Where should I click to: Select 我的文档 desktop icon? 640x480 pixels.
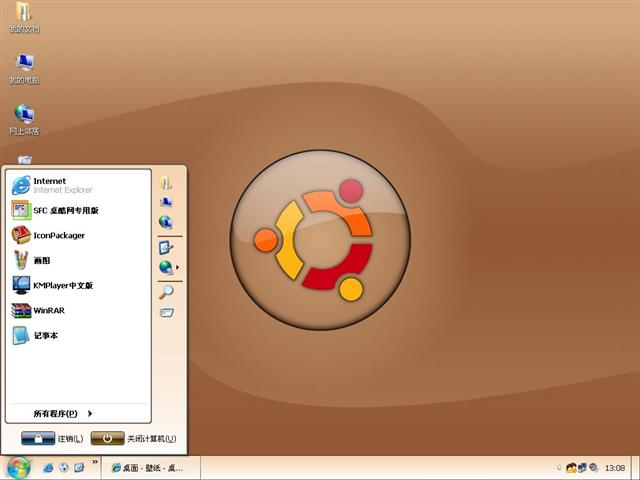24,17
